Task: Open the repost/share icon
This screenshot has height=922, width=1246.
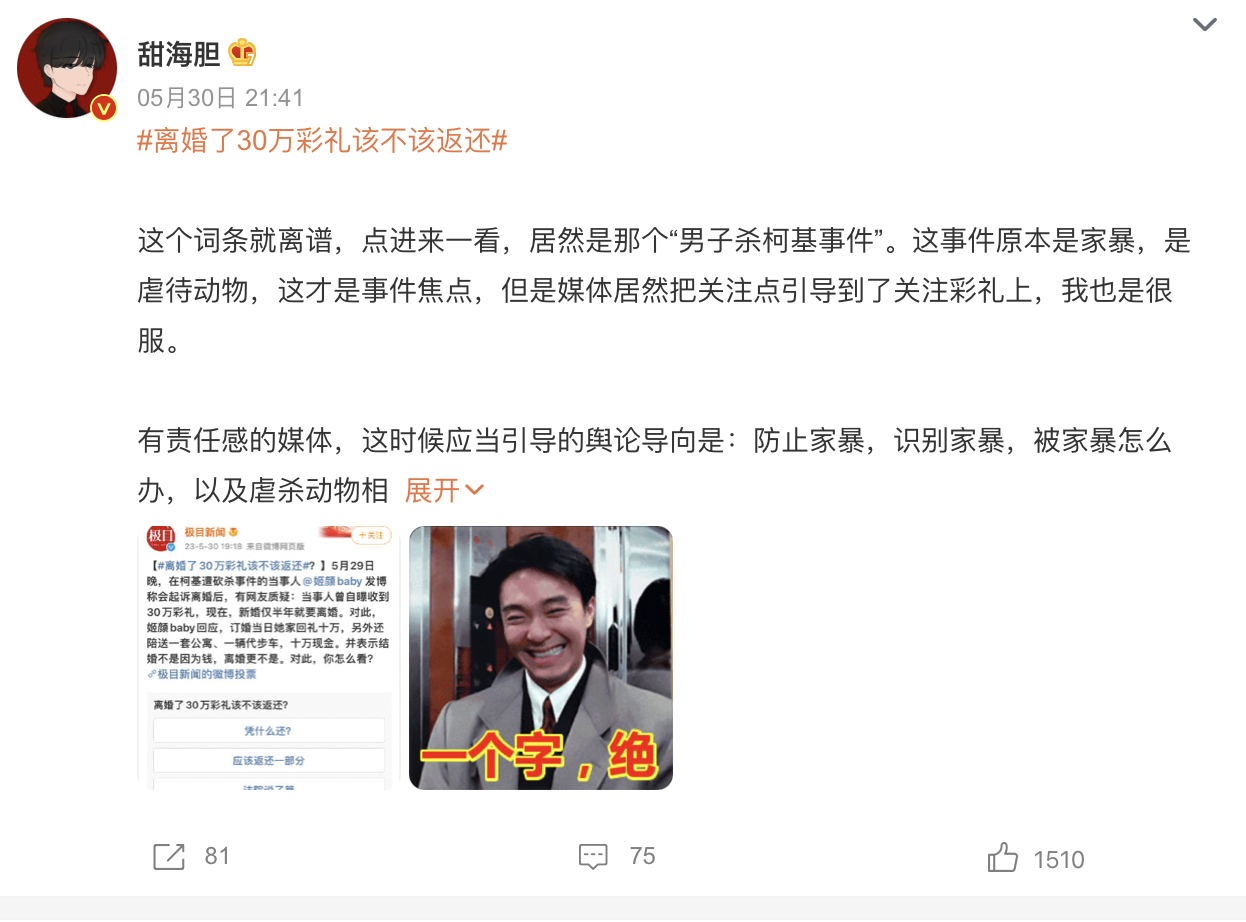Action: pos(169,857)
